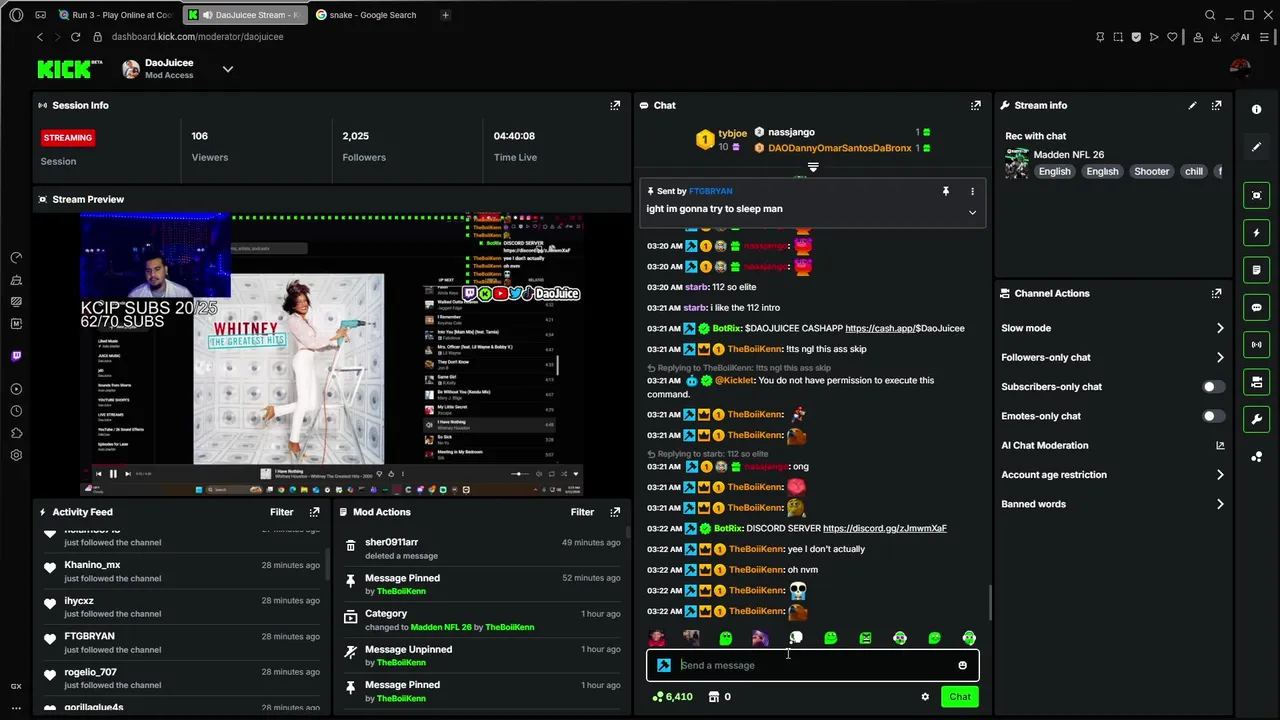This screenshot has width=1280, height=720.
Task: Toggle the lightning bolt sidebar panel icon
Action: coord(1257,233)
